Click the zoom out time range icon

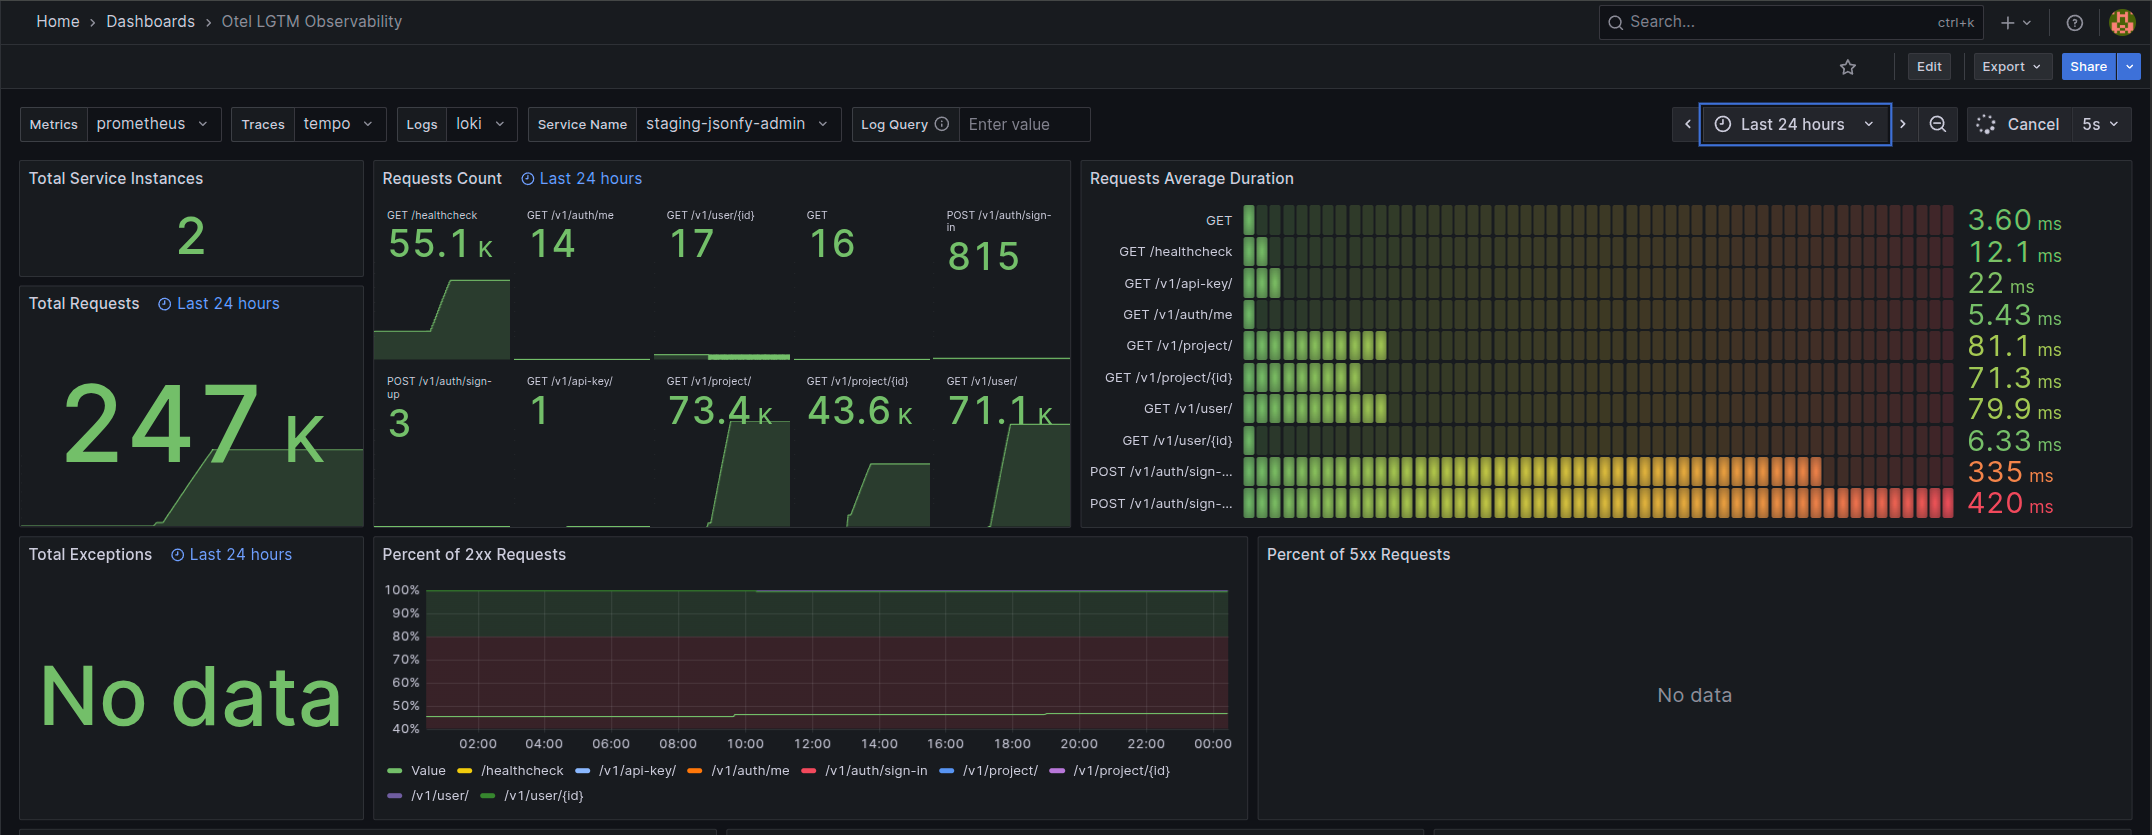tap(1937, 124)
